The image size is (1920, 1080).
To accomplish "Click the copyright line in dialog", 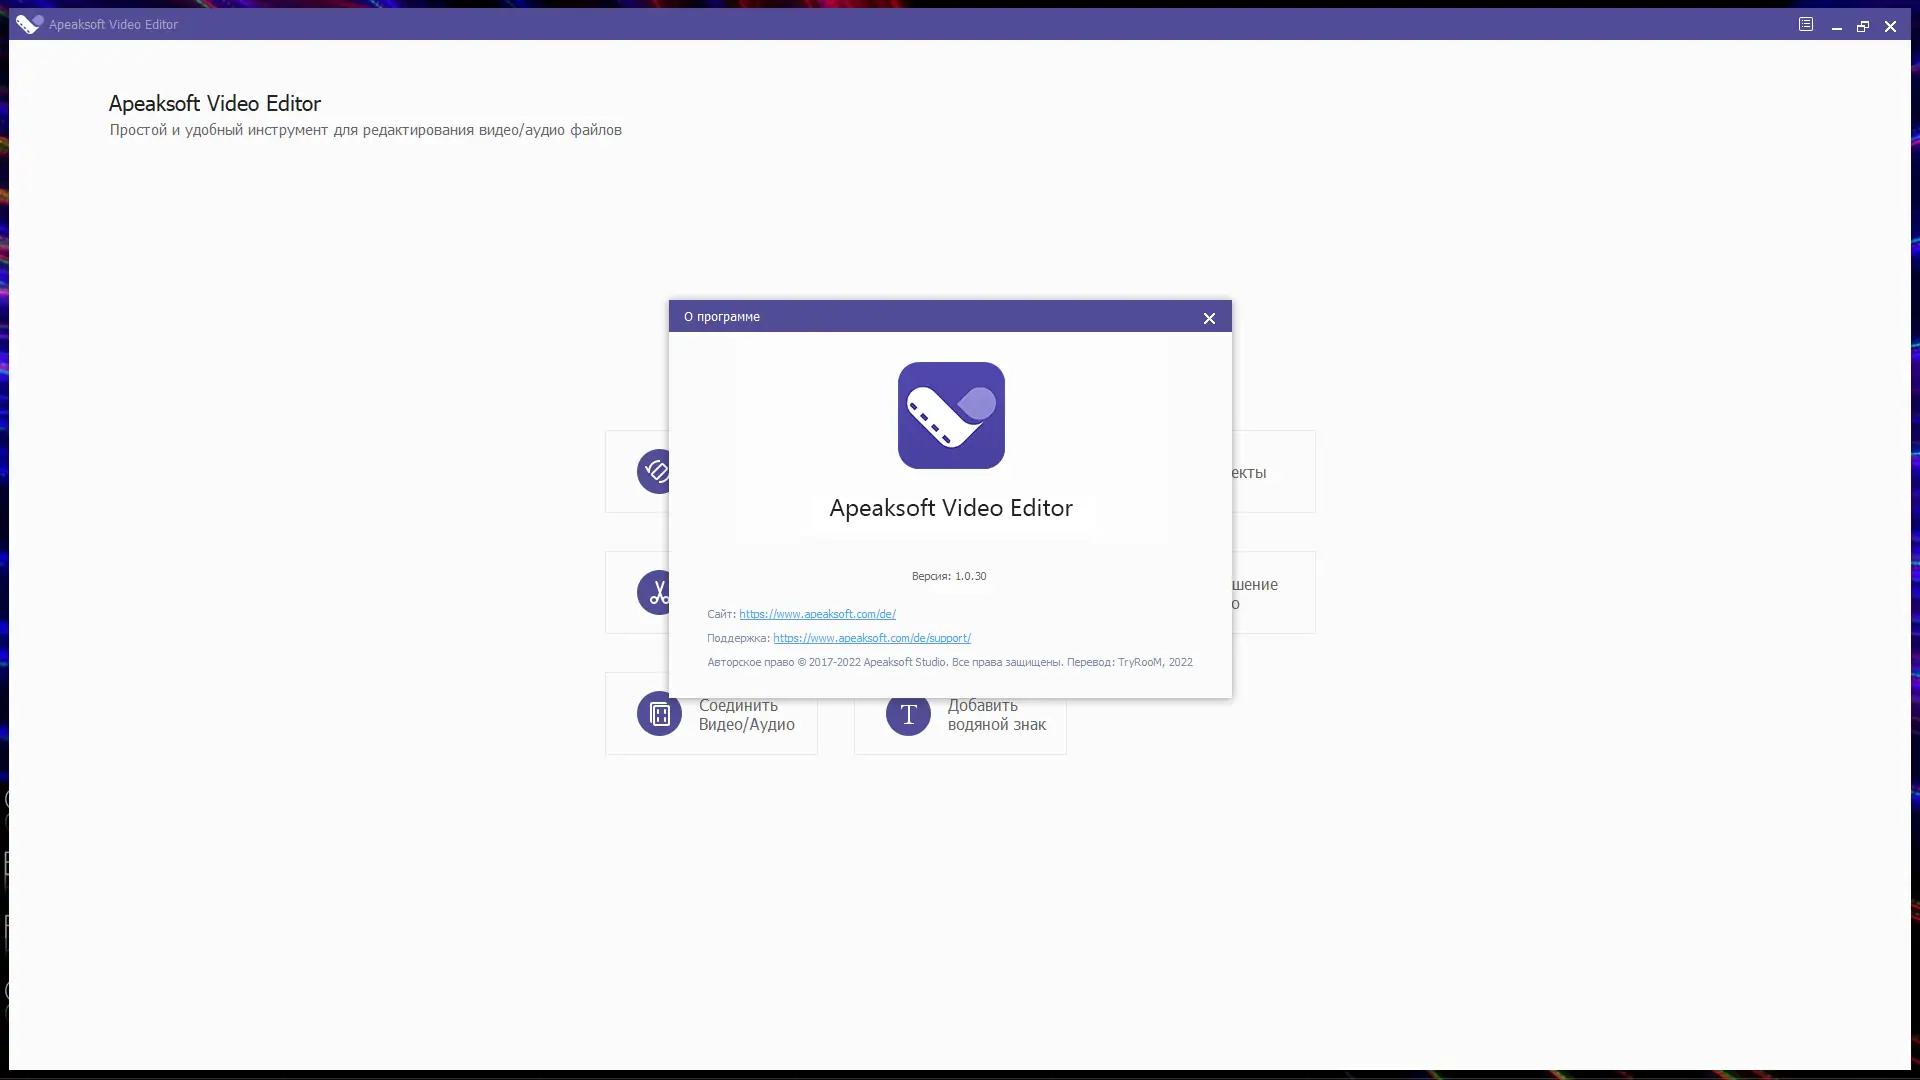I will point(949,662).
